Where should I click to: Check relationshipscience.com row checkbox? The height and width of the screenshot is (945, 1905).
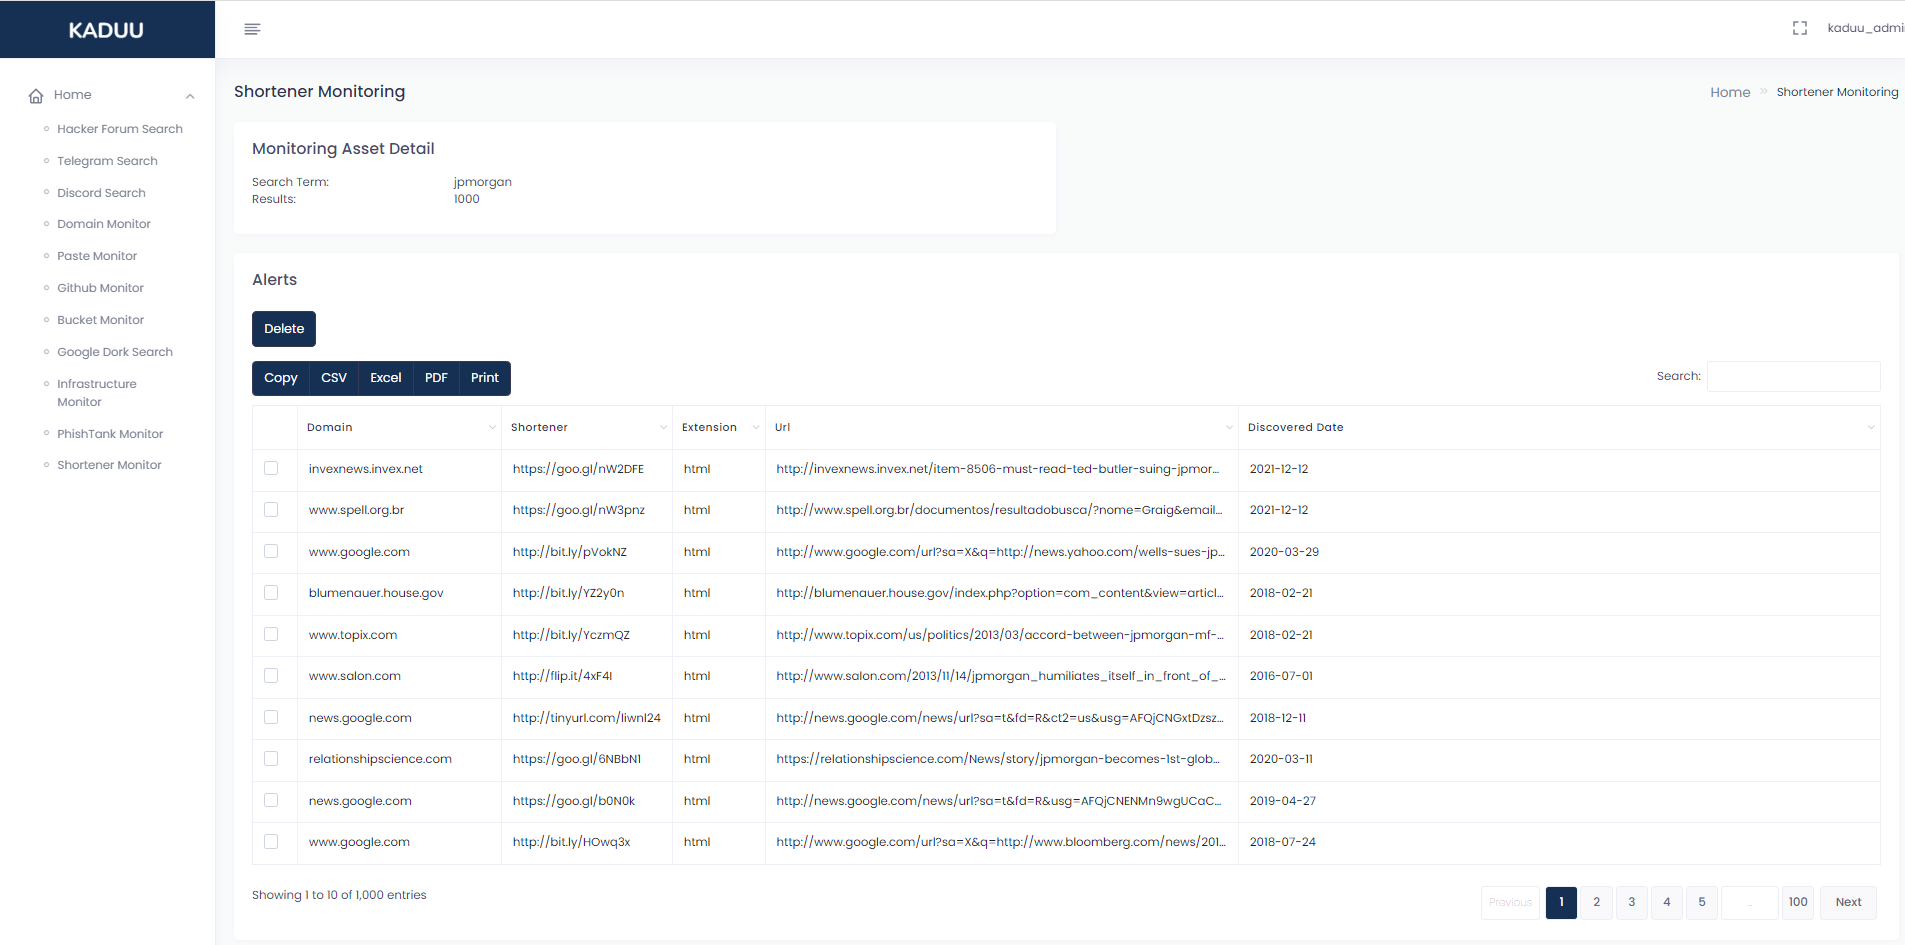[271, 759]
